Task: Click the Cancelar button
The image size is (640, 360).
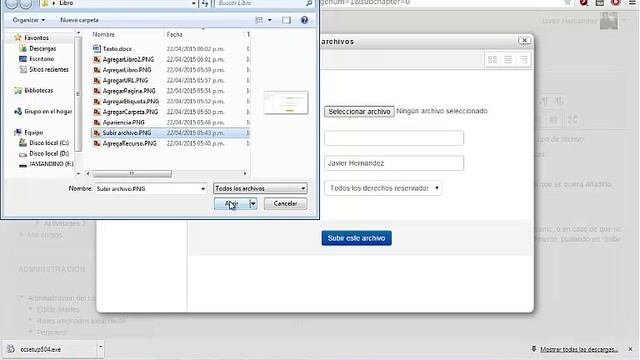Action: coord(285,203)
